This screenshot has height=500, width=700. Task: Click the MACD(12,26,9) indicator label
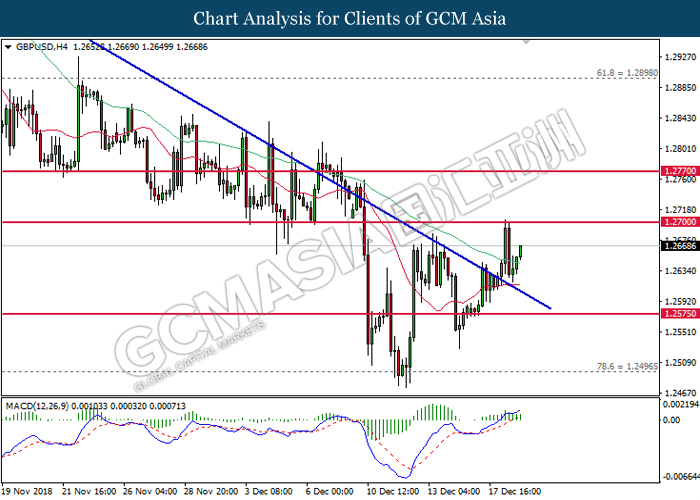pos(37,406)
